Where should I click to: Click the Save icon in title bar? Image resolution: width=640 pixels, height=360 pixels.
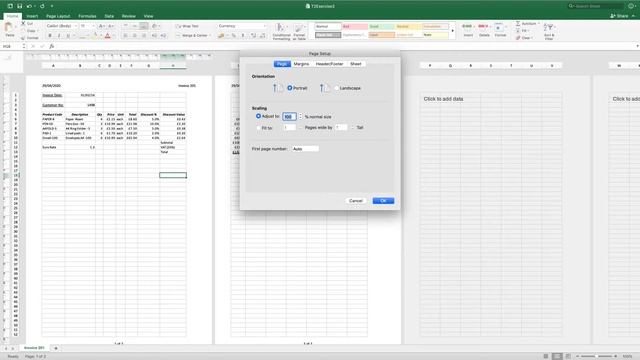tap(19, 6)
